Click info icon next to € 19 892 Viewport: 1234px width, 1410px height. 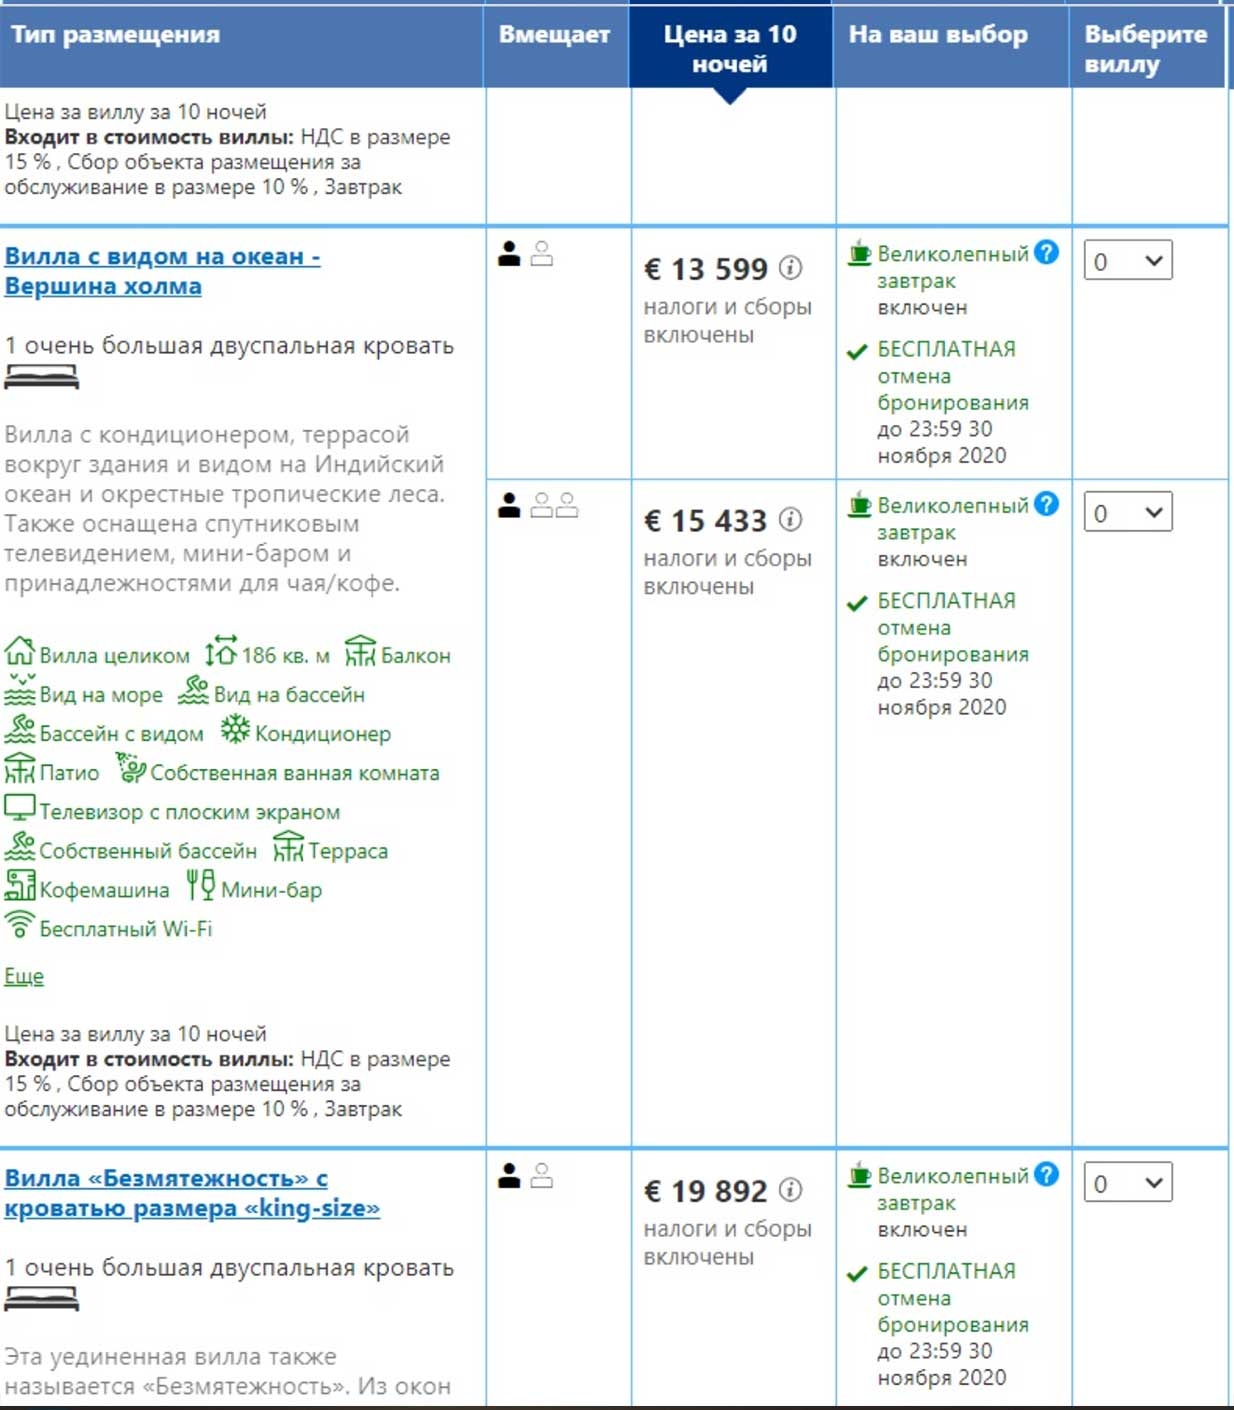click(791, 1190)
